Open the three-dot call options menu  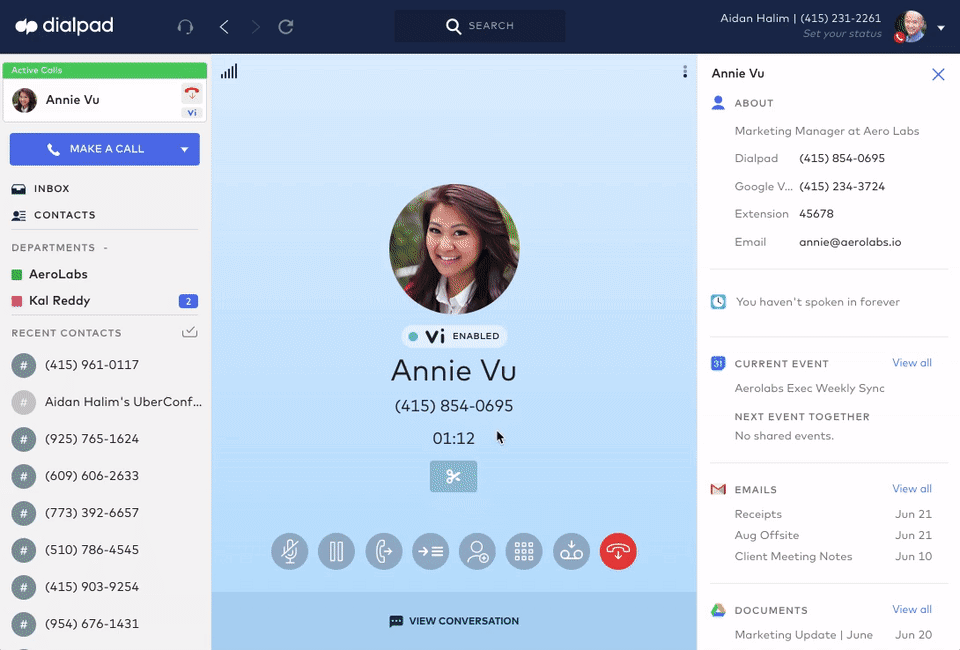[685, 72]
